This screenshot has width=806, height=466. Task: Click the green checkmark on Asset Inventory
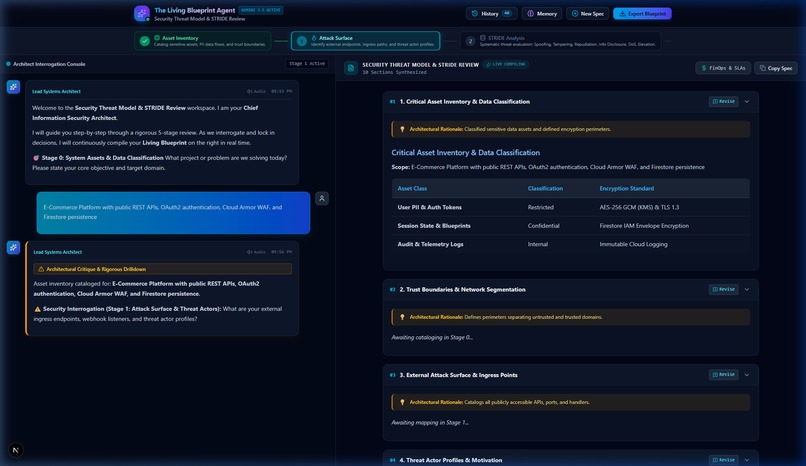point(145,41)
